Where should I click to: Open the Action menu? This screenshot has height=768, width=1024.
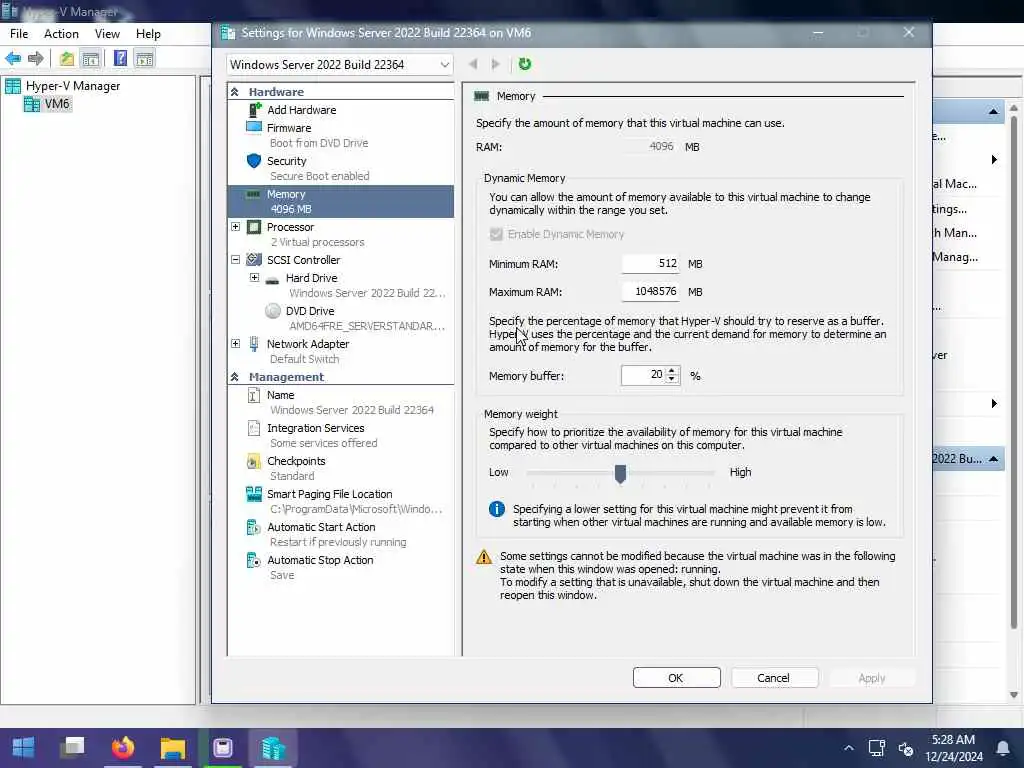point(61,34)
